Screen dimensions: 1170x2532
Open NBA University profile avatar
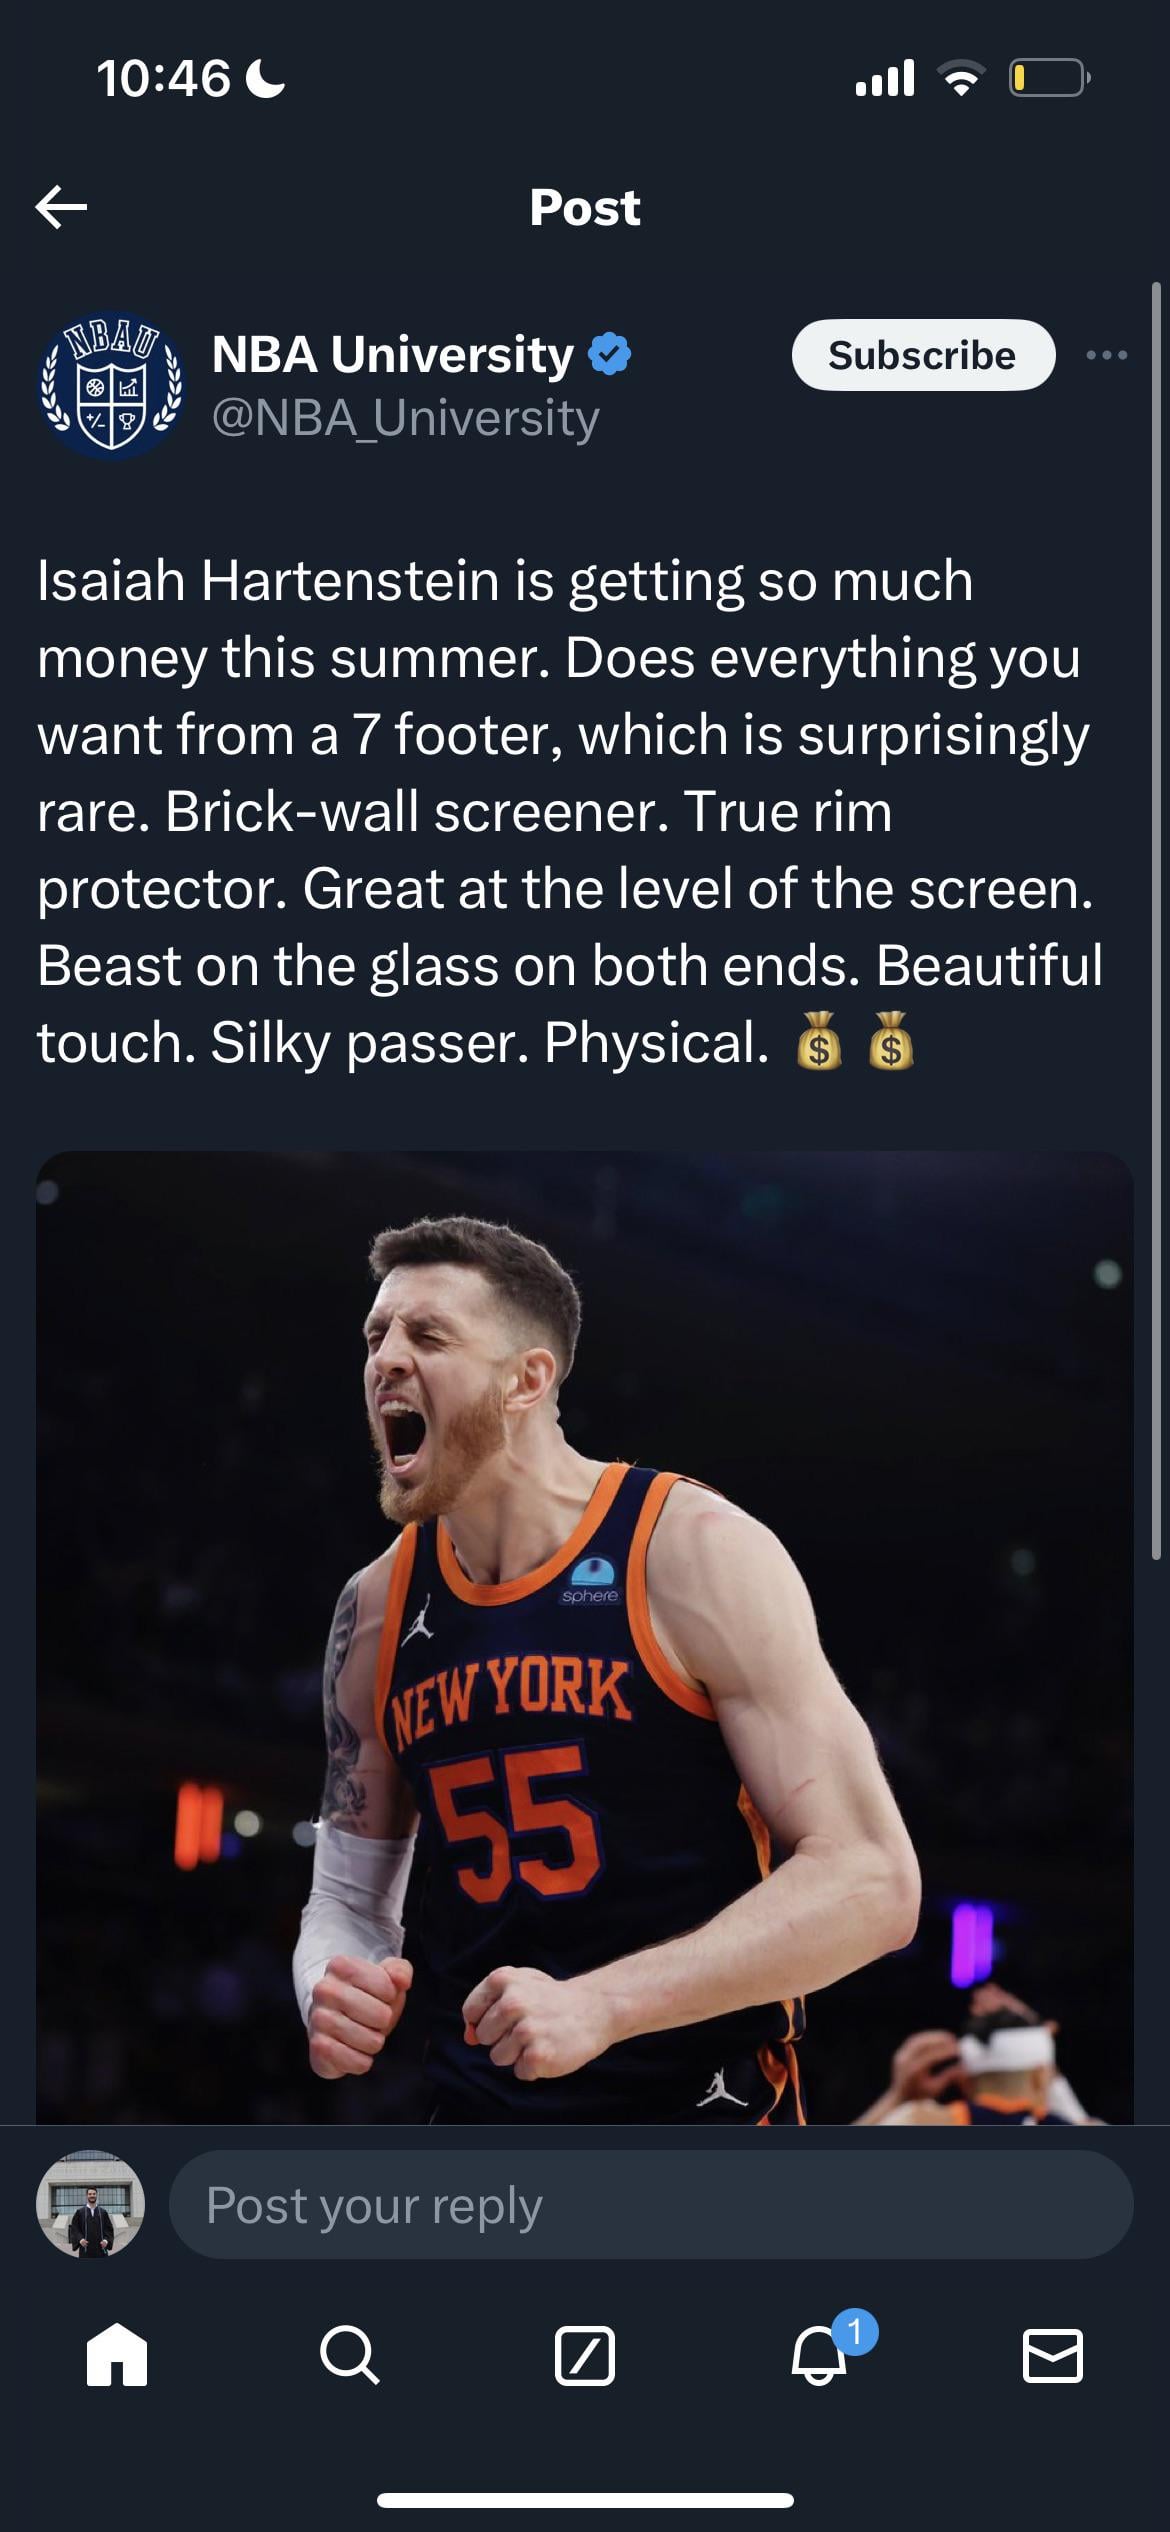[x=112, y=385]
